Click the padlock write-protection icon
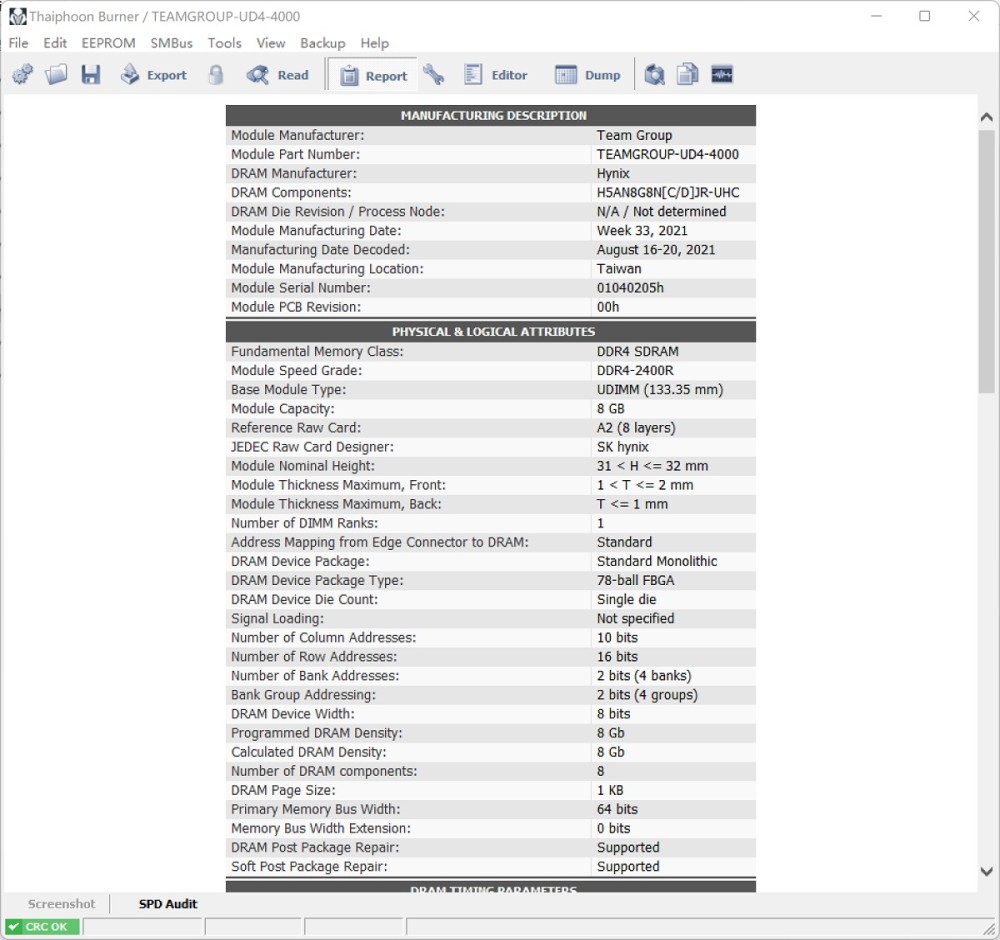This screenshot has width=1000, height=940. click(216, 75)
